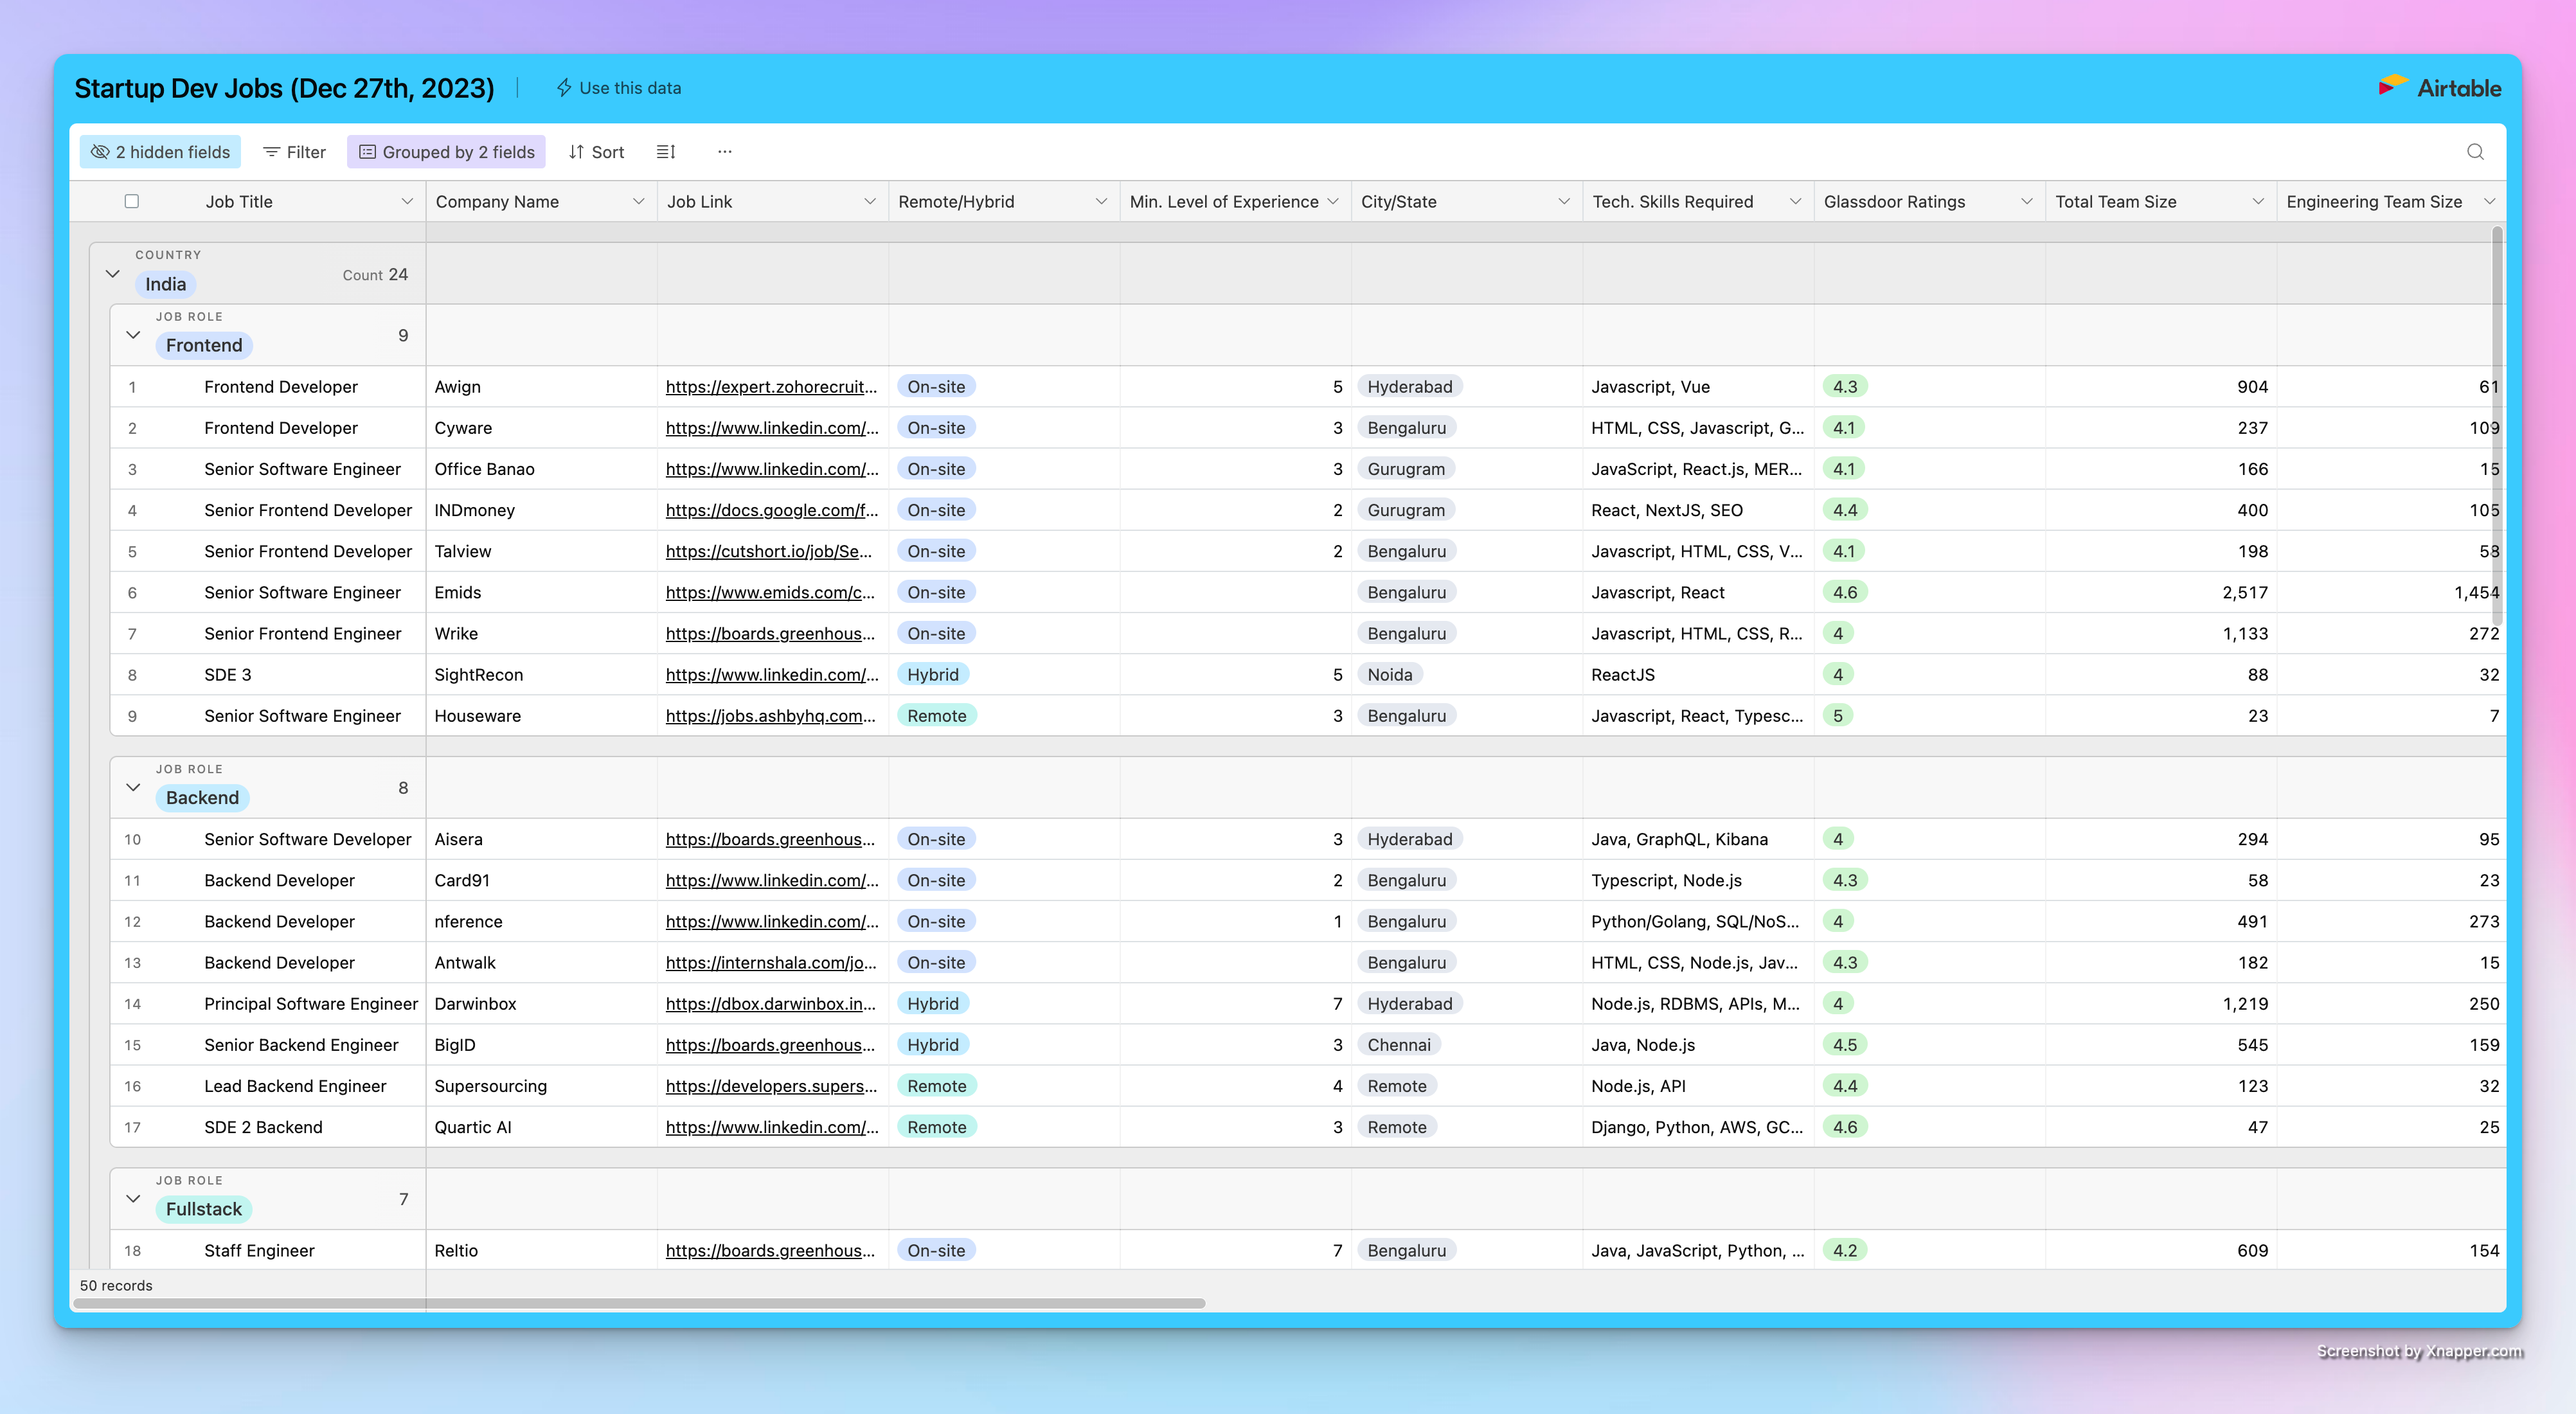Open Tech. Skills Required column dropdown
This screenshot has width=2576, height=1414.
click(1795, 201)
